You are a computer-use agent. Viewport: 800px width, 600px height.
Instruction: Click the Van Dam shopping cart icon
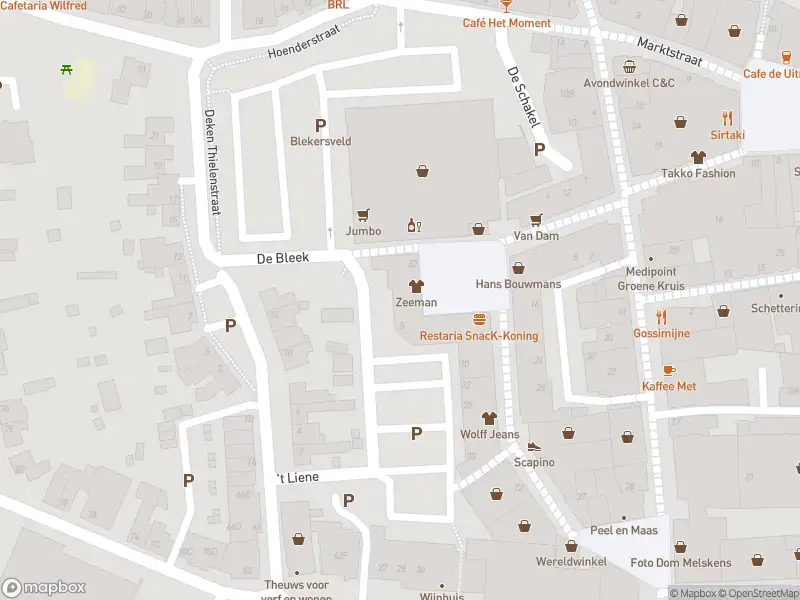[x=536, y=220]
